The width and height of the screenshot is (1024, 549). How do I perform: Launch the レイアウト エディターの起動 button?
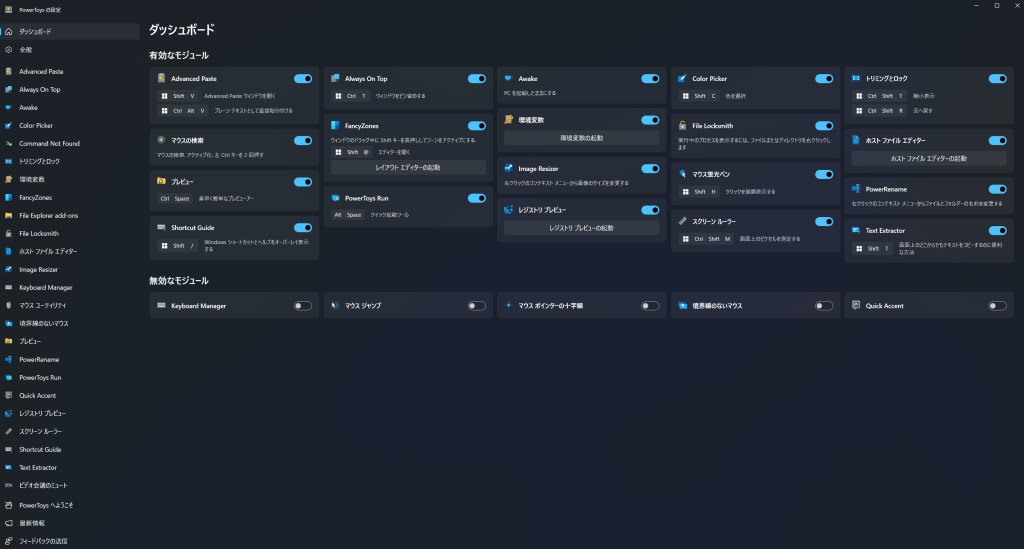click(408, 168)
